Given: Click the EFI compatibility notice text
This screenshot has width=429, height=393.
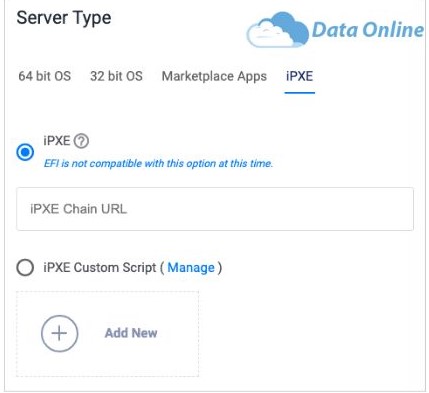Looking at the screenshot, I should tap(158, 163).
